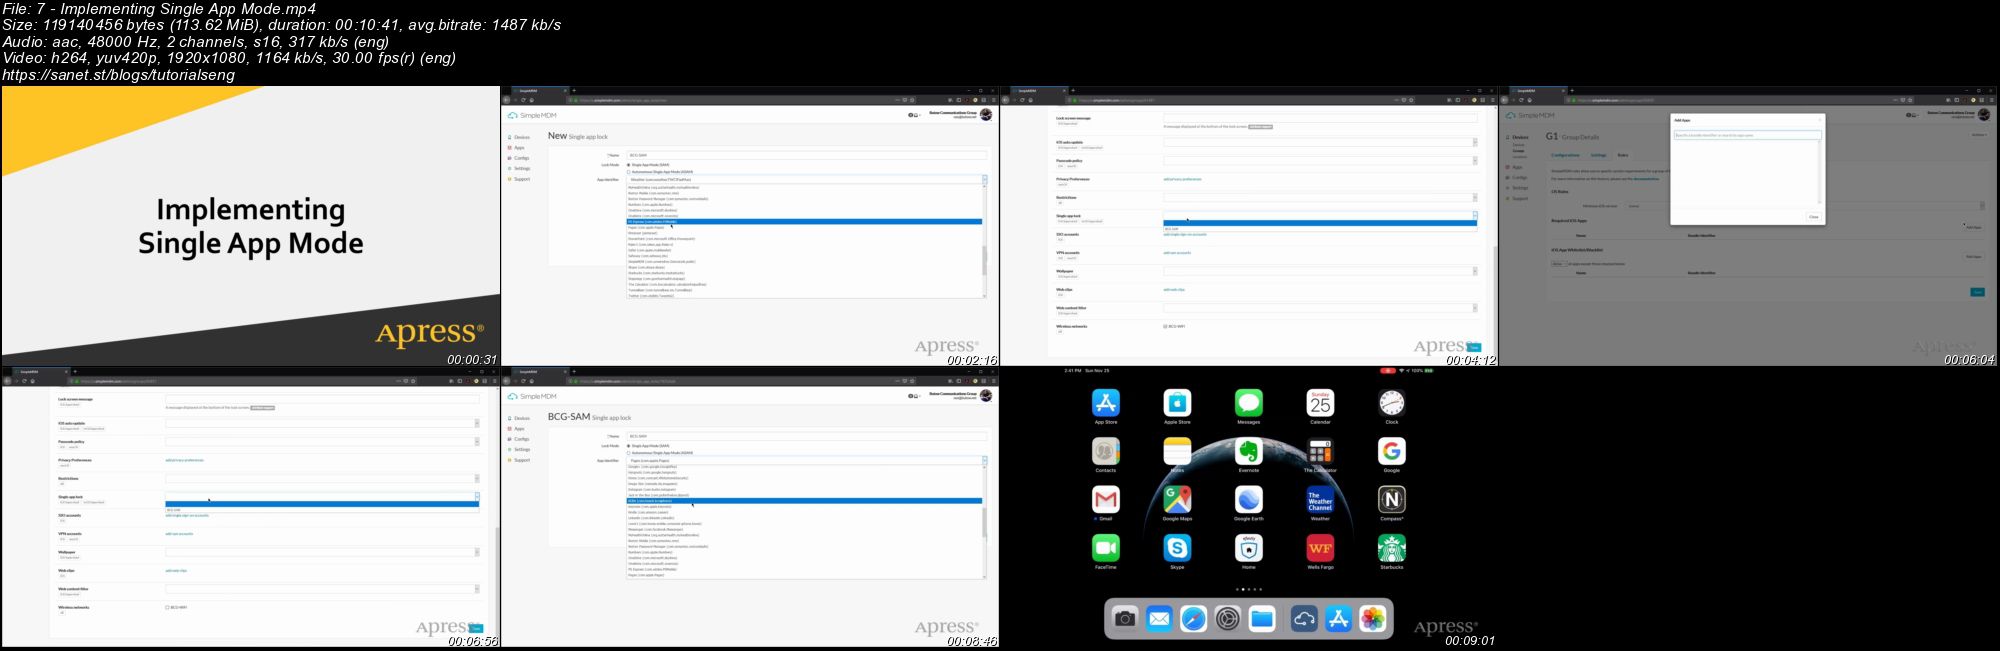Image resolution: width=2000 pixels, height=651 pixels.
Task: Open Mail from the iPad dock
Action: (x=1159, y=619)
